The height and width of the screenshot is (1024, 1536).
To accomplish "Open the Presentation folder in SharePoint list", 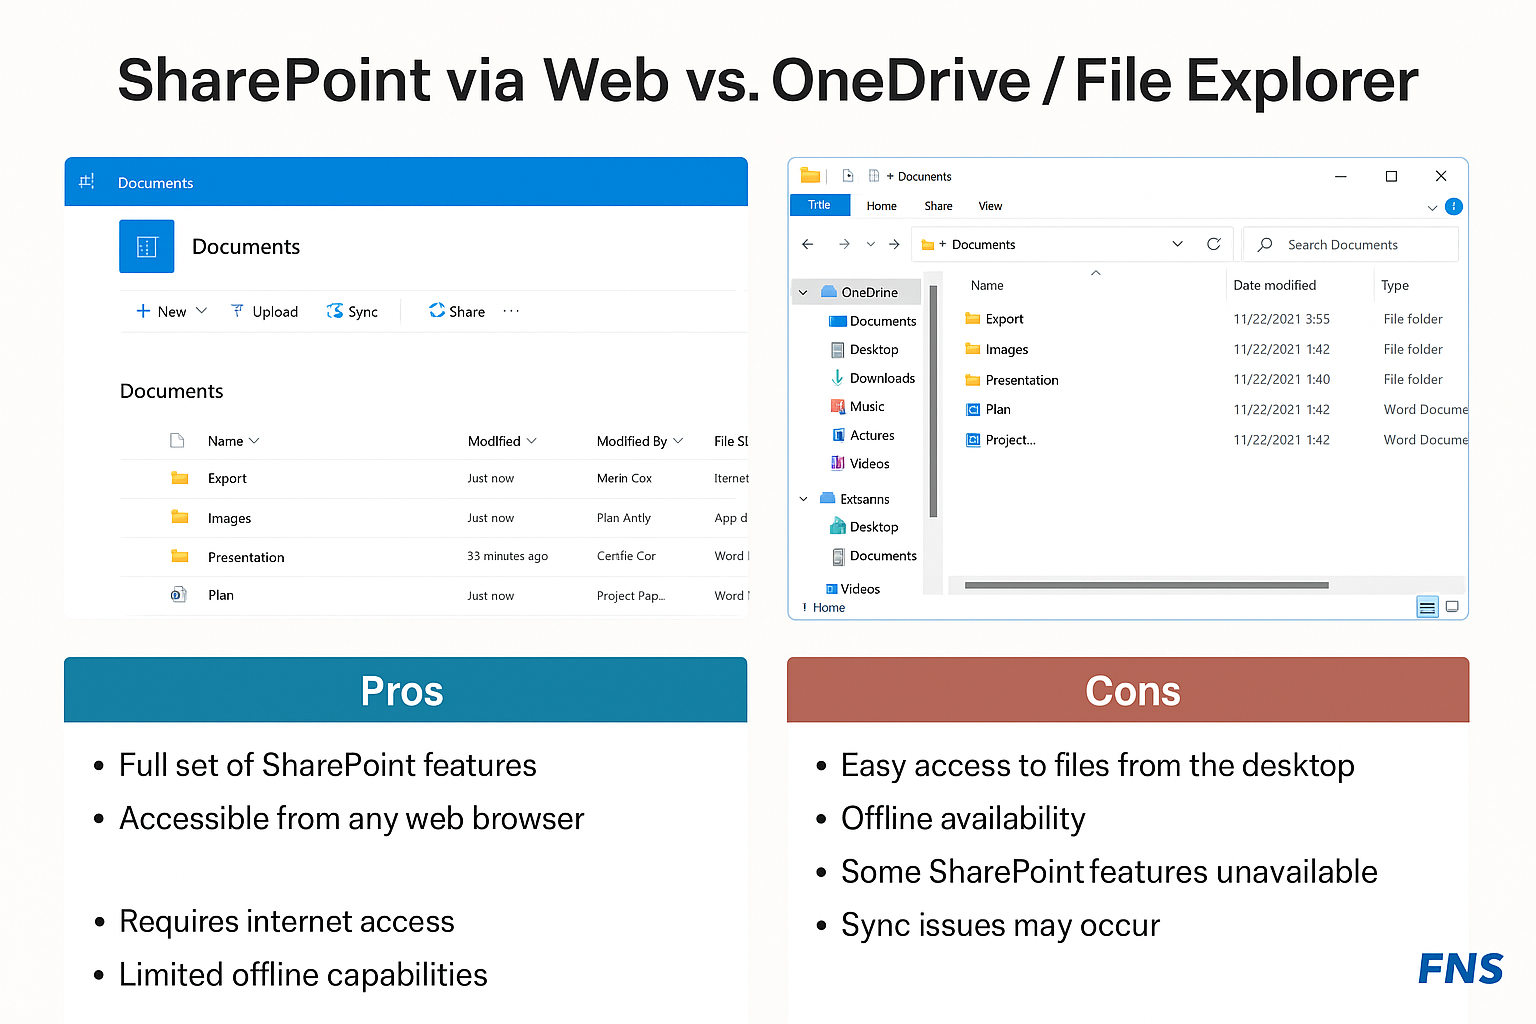I will click(x=246, y=557).
